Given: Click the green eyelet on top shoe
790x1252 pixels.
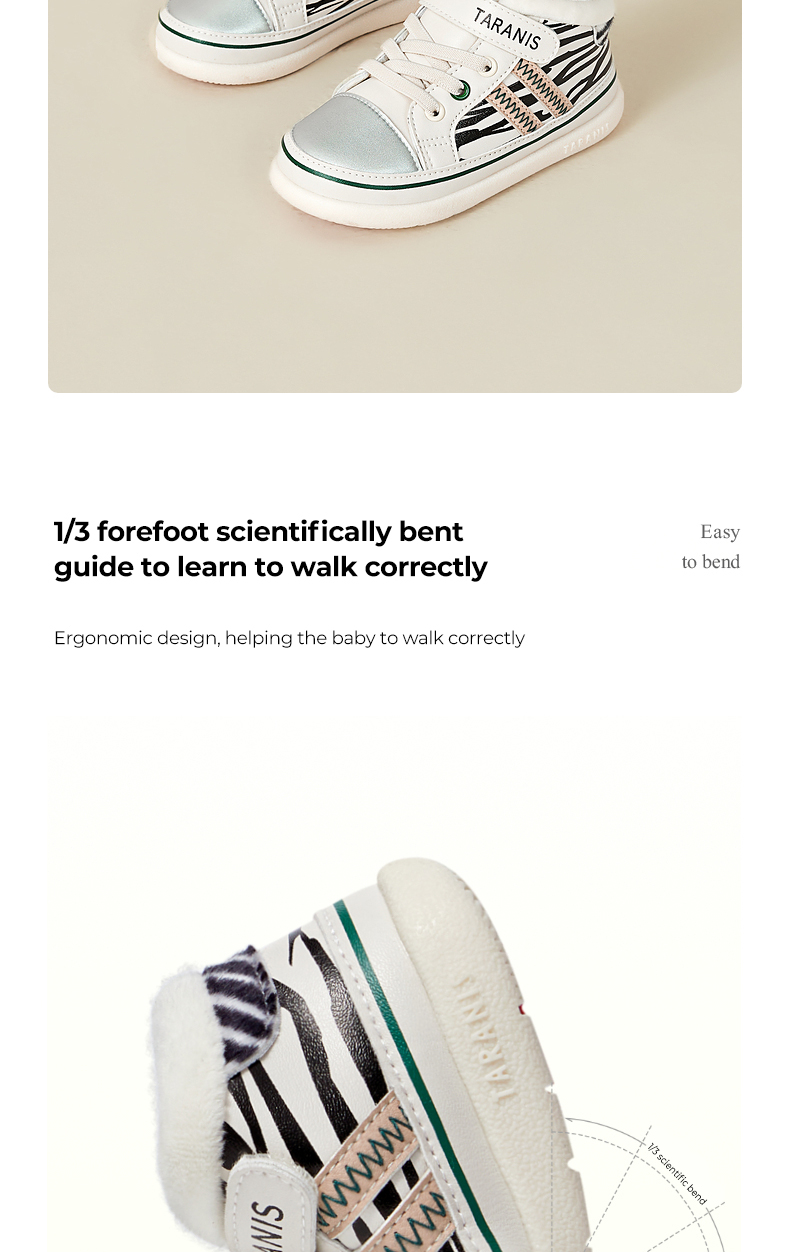Looking at the screenshot, I should (462, 92).
